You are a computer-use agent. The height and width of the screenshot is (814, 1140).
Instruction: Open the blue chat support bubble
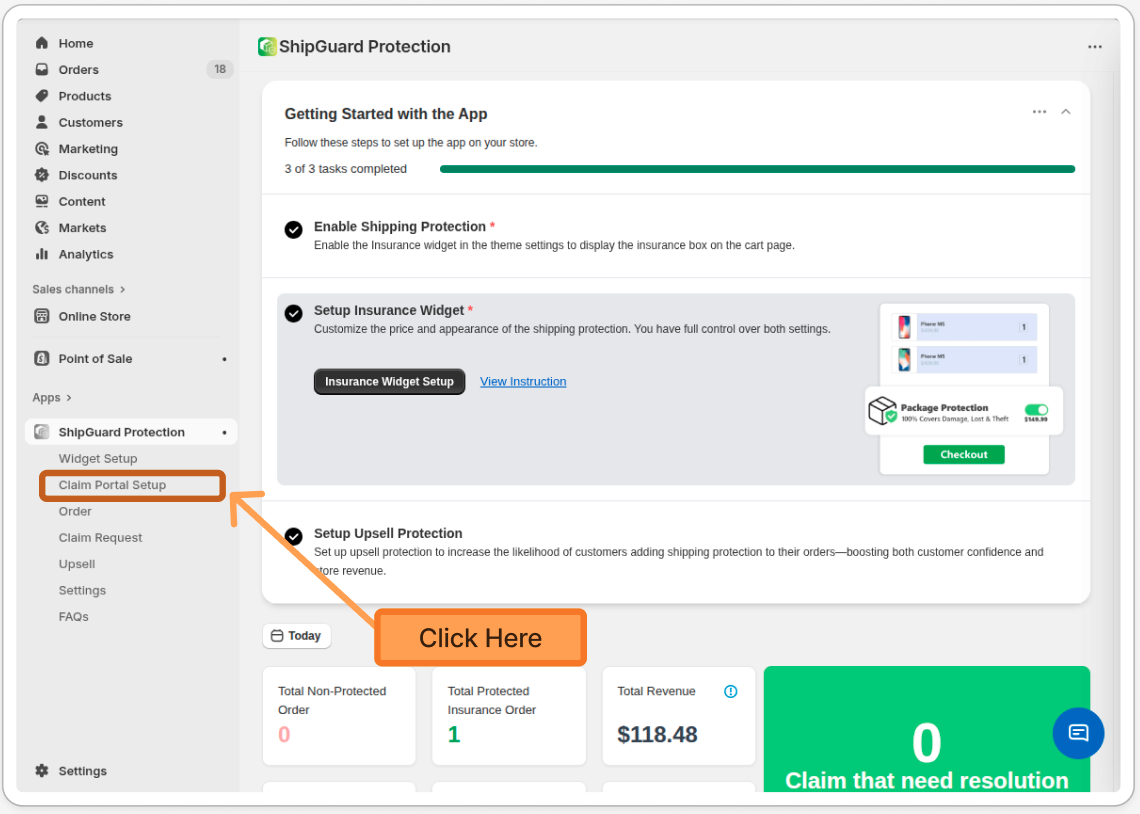tap(1078, 733)
